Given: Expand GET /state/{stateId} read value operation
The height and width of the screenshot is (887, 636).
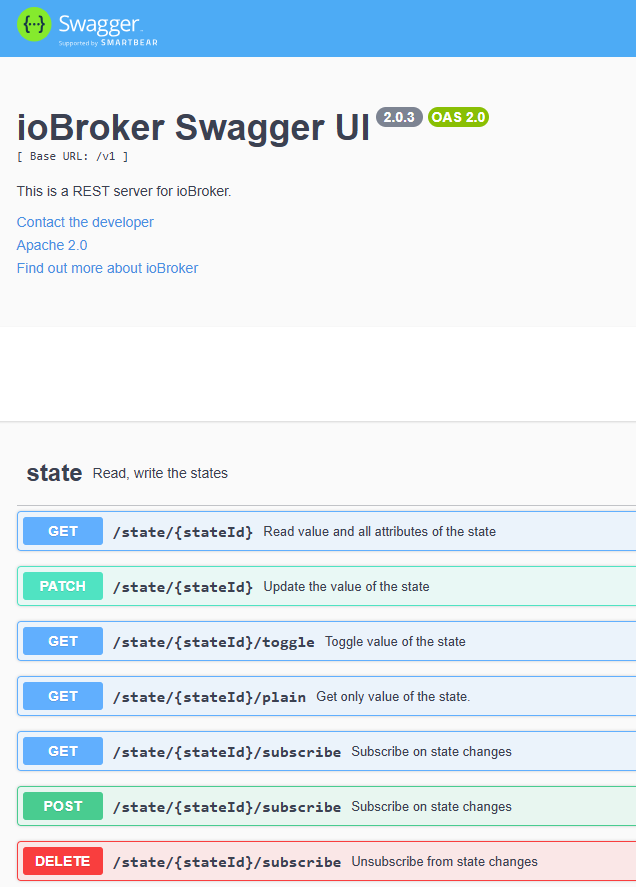Looking at the screenshot, I should click(x=326, y=531).
